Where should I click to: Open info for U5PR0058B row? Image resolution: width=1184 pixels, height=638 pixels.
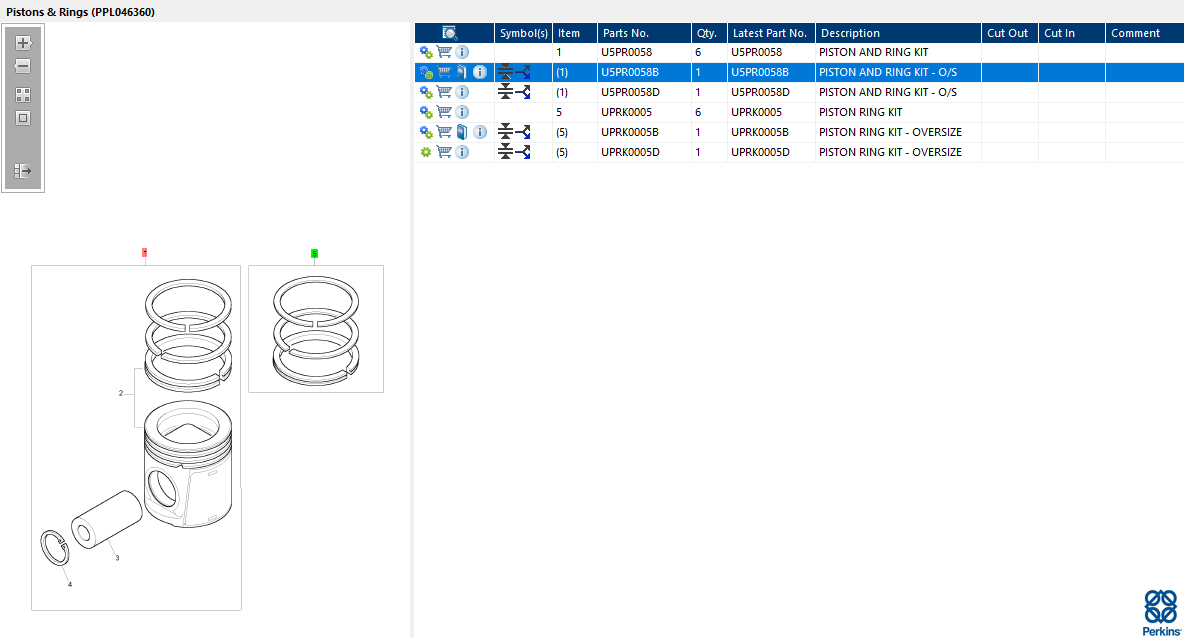click(479, 72)
